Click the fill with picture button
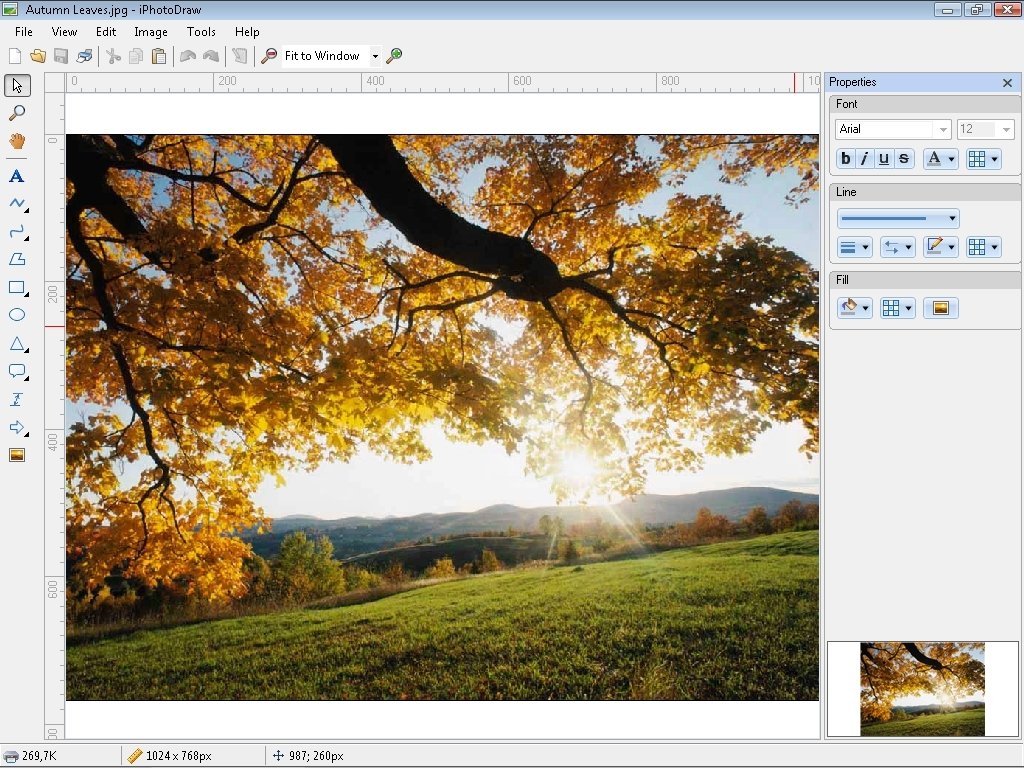Image resolution: width=1024 pixels, height=768 pixels. point(940,308)
